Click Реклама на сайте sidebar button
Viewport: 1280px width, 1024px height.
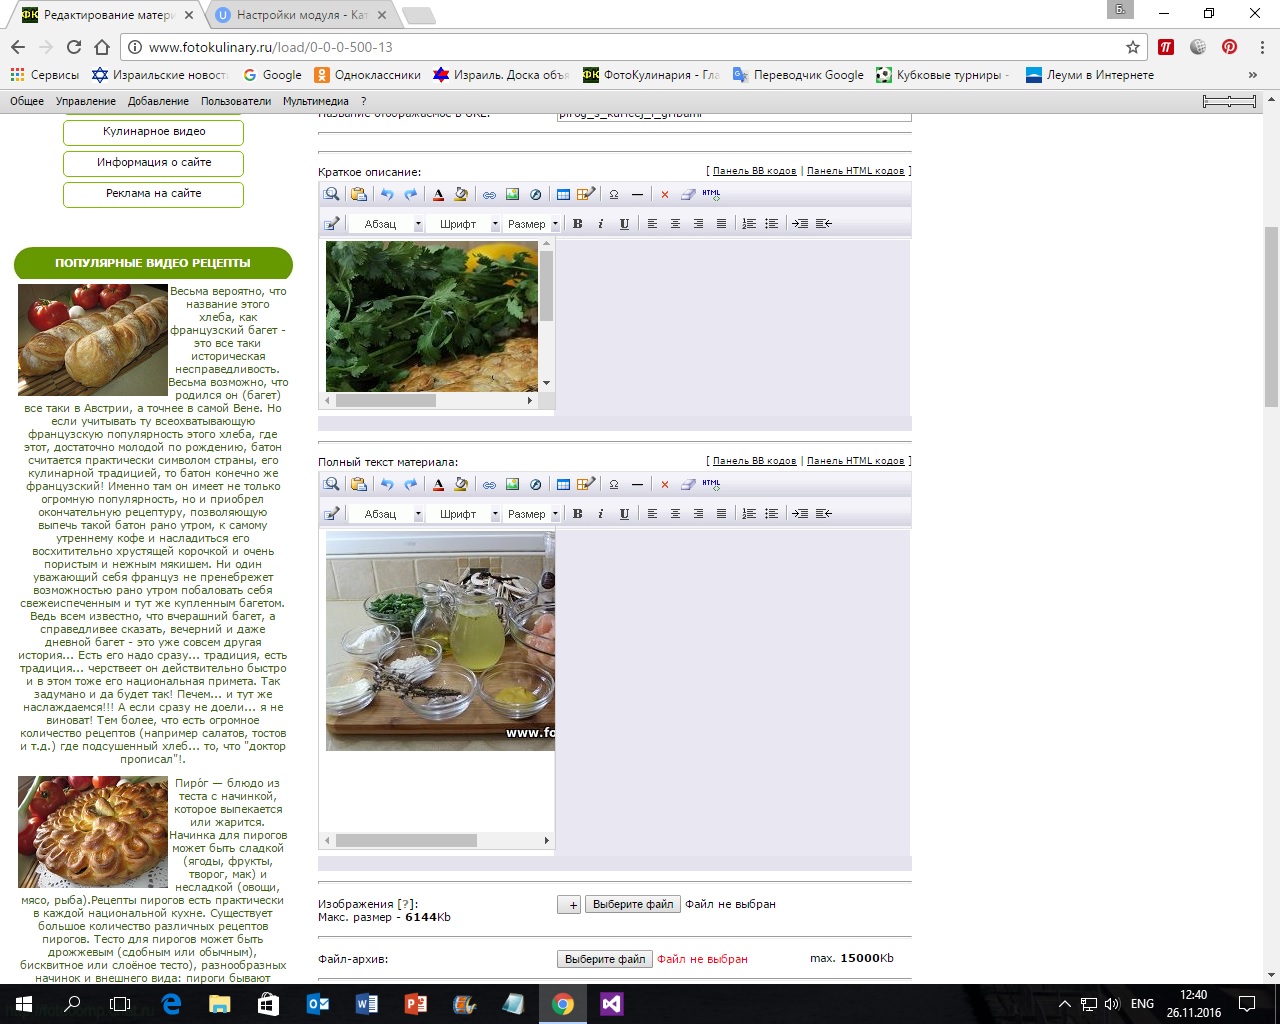[x=153, y=194]
